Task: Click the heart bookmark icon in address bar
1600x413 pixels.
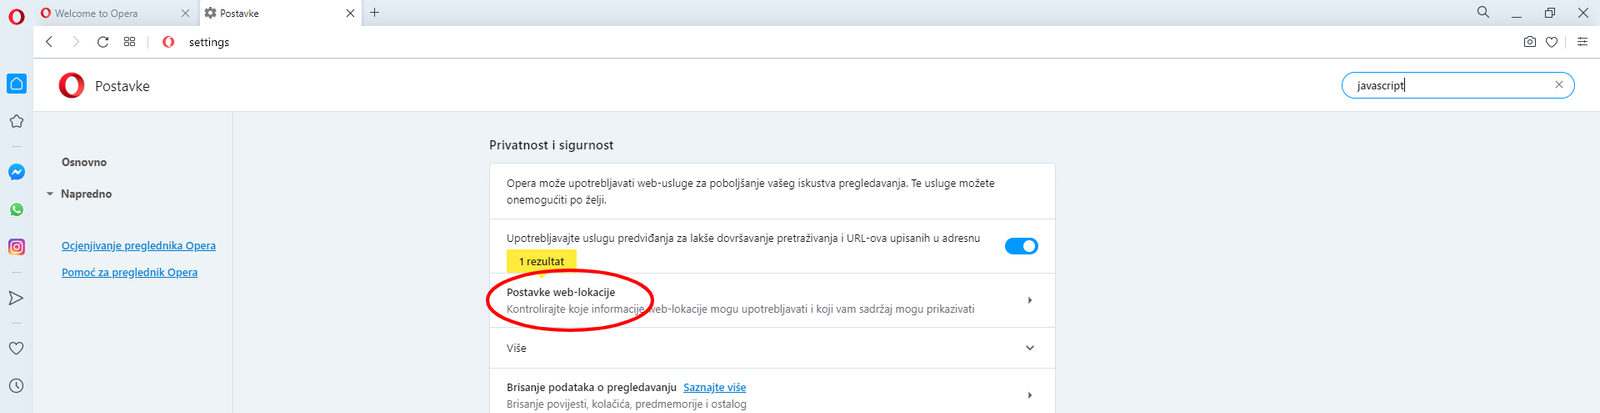Action: point(1552,42)
